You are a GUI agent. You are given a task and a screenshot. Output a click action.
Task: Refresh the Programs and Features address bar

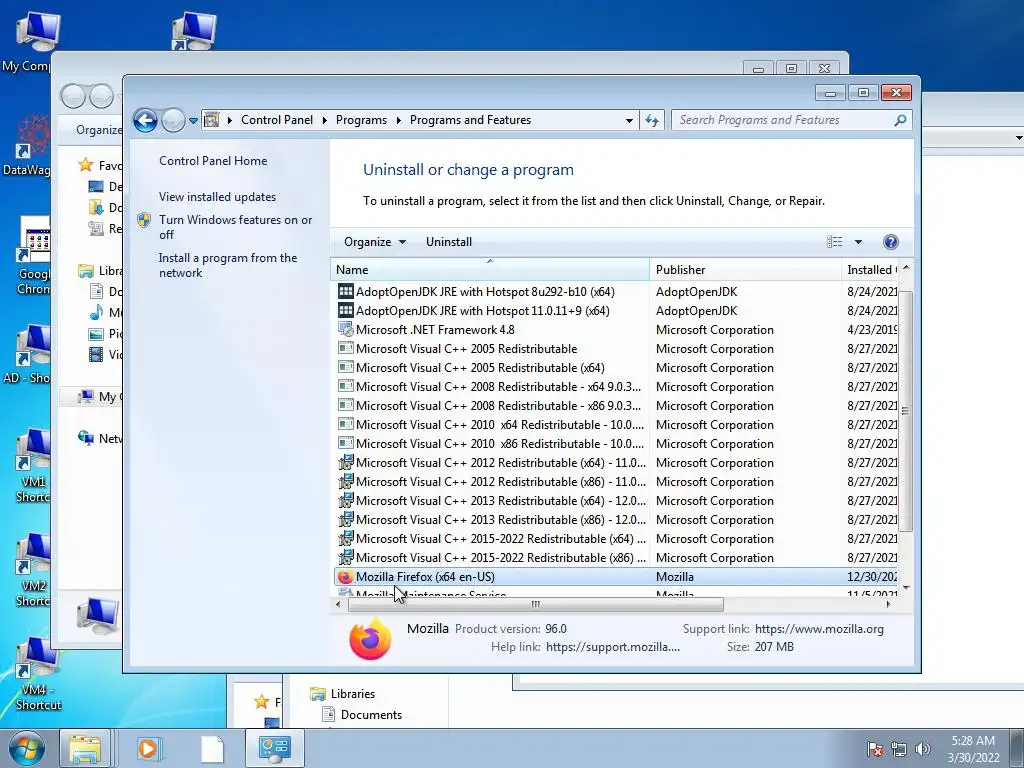point(652,120)
